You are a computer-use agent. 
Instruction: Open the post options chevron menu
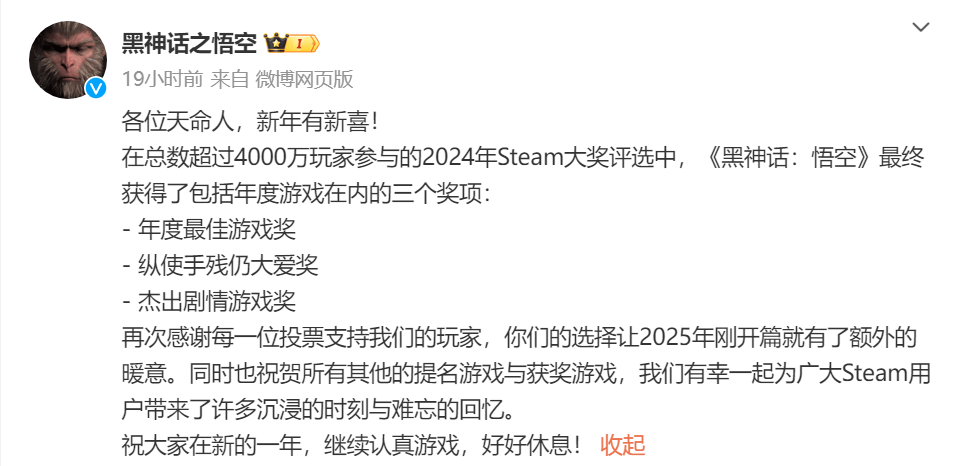click(921, 27)
